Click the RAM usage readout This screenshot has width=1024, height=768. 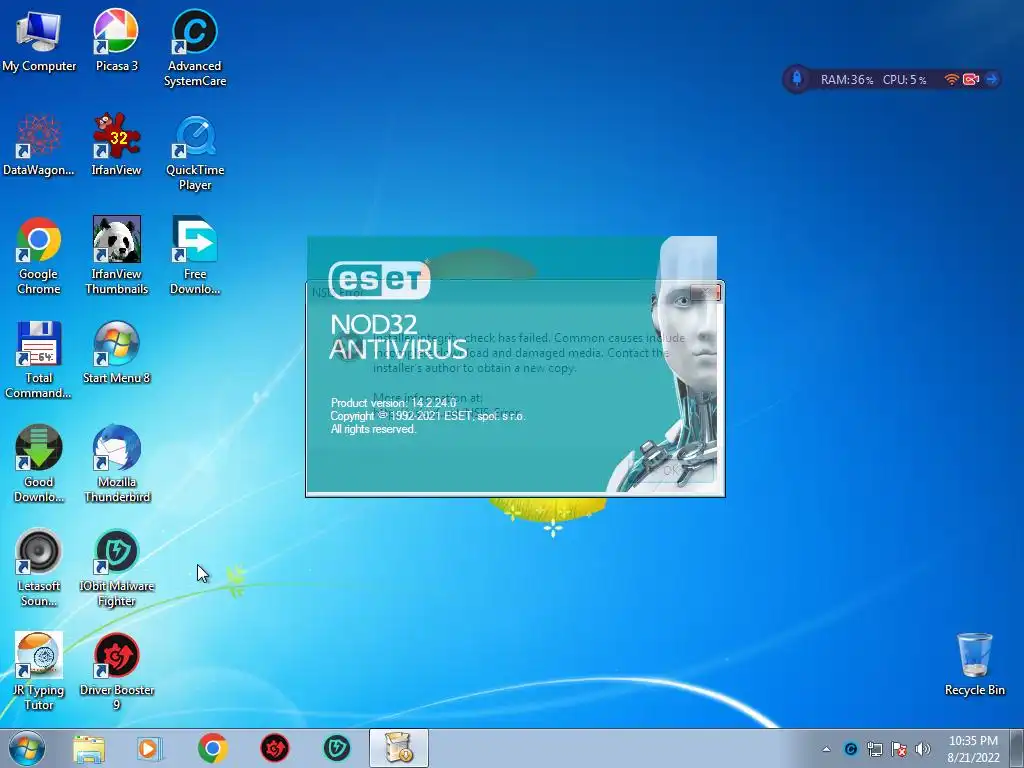click(846, 80)
